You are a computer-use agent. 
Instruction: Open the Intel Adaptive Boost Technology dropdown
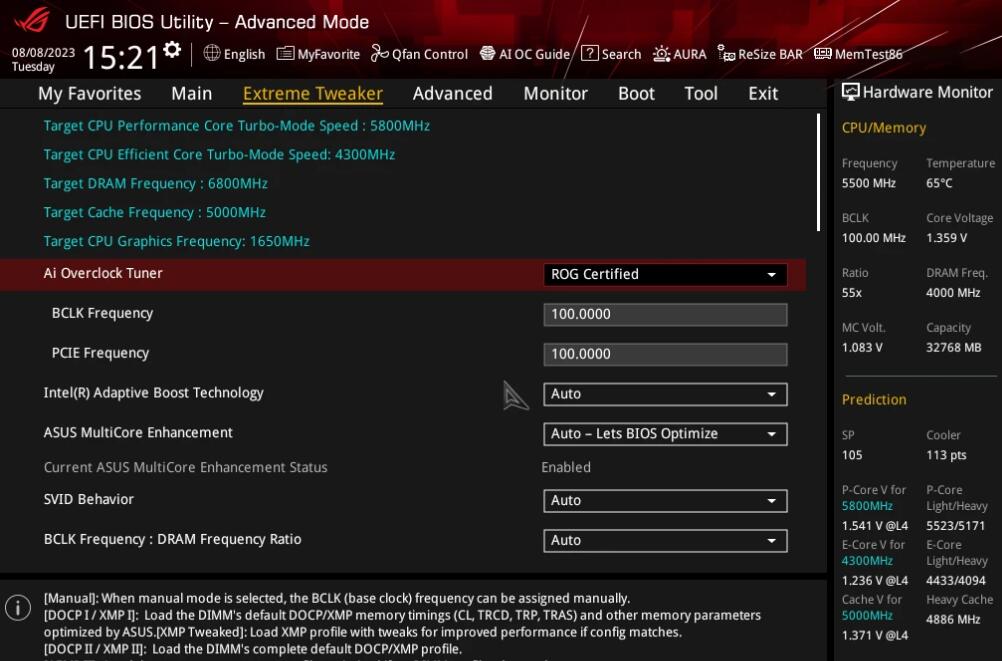664,393
